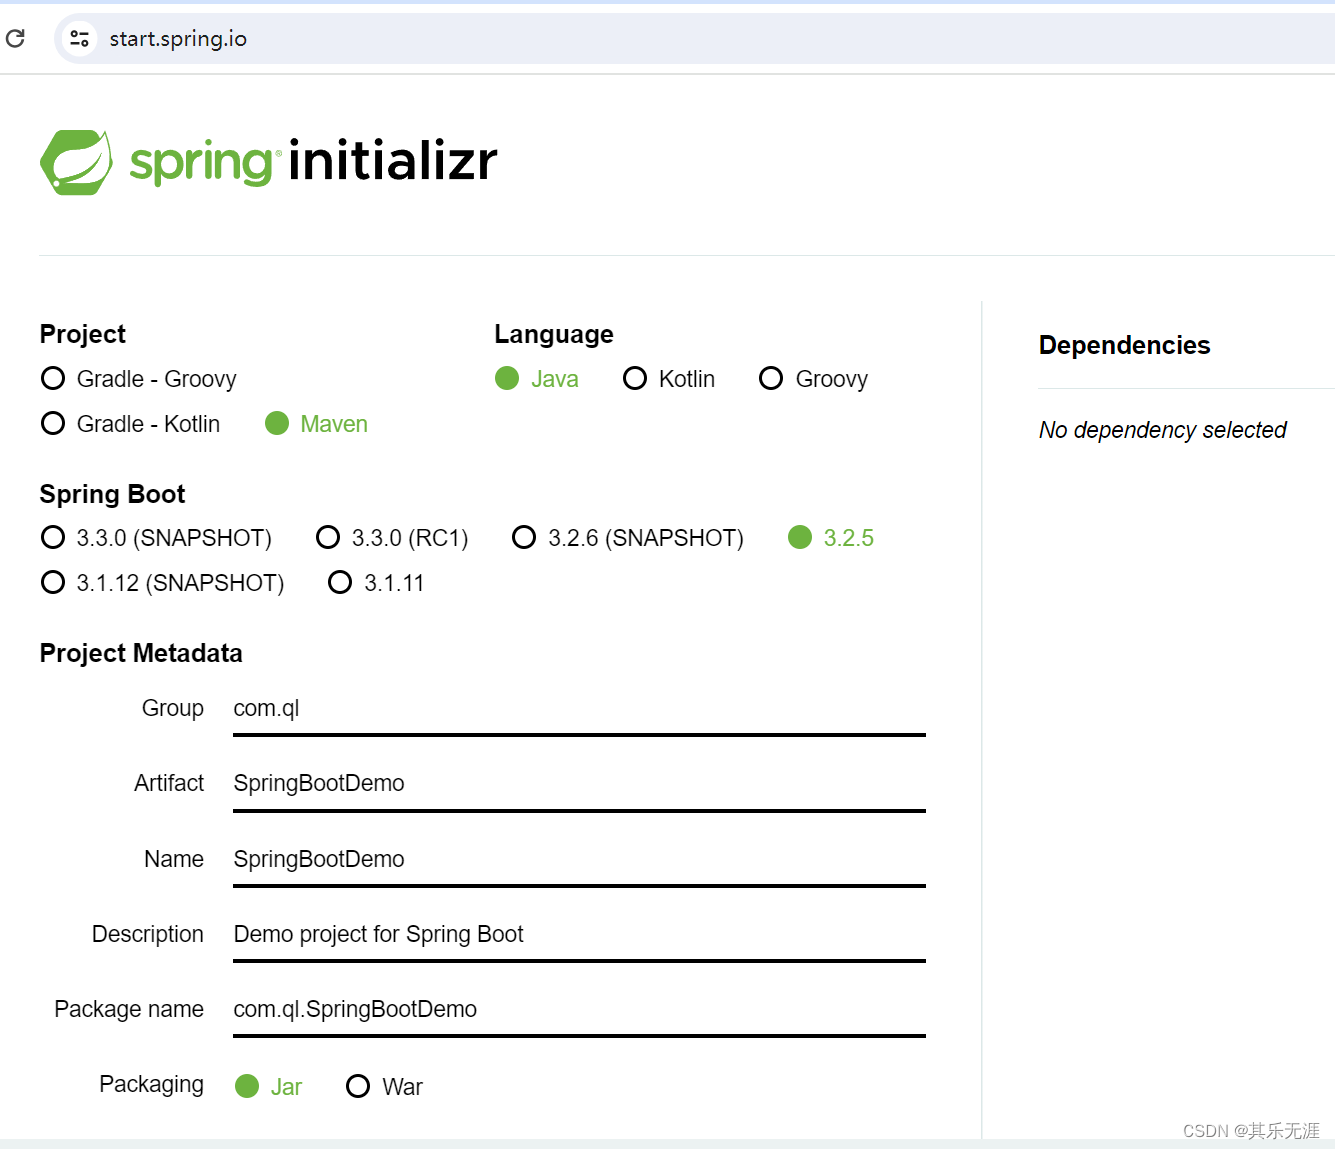Edit the Group field com.ql
This screenshot has height=1149, width=1335.
point(579,709)
